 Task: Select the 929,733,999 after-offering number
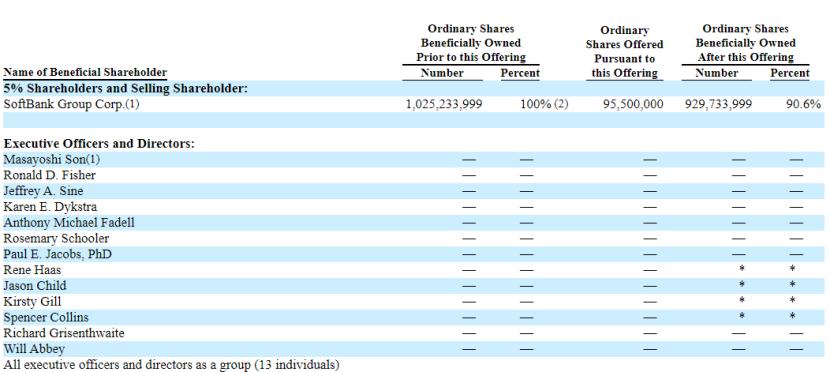tap(718, 104)
